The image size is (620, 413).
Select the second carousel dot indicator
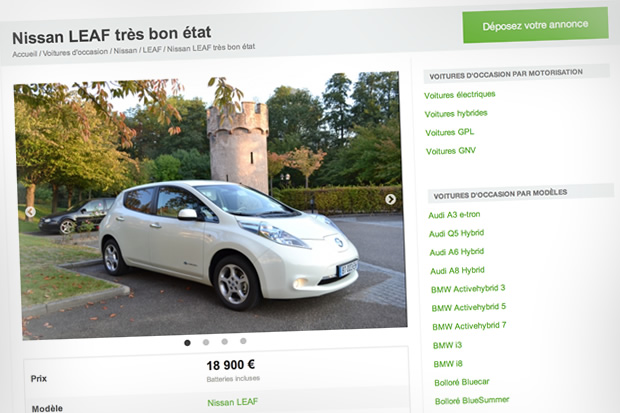[x=206, y=342]
